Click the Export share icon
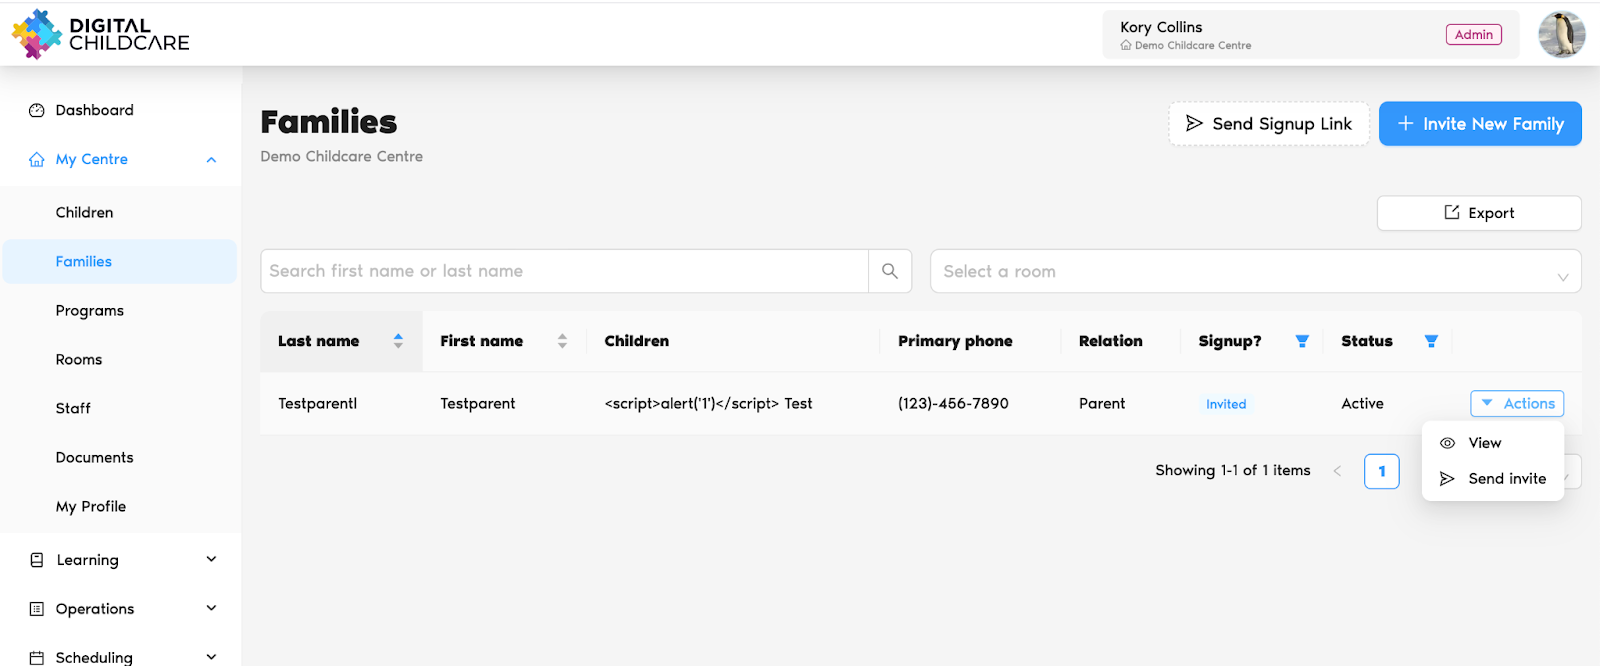 [1452, 212]
